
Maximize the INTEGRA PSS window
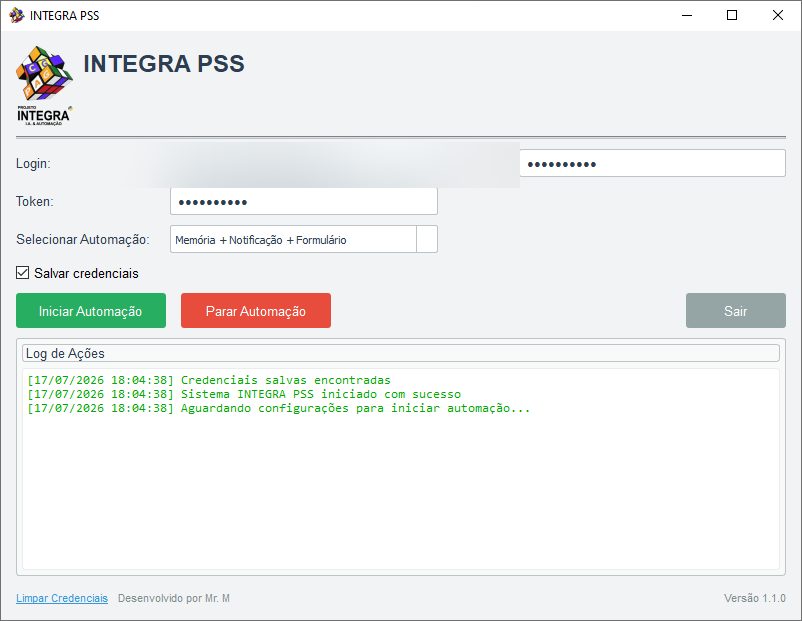[732, 15]
